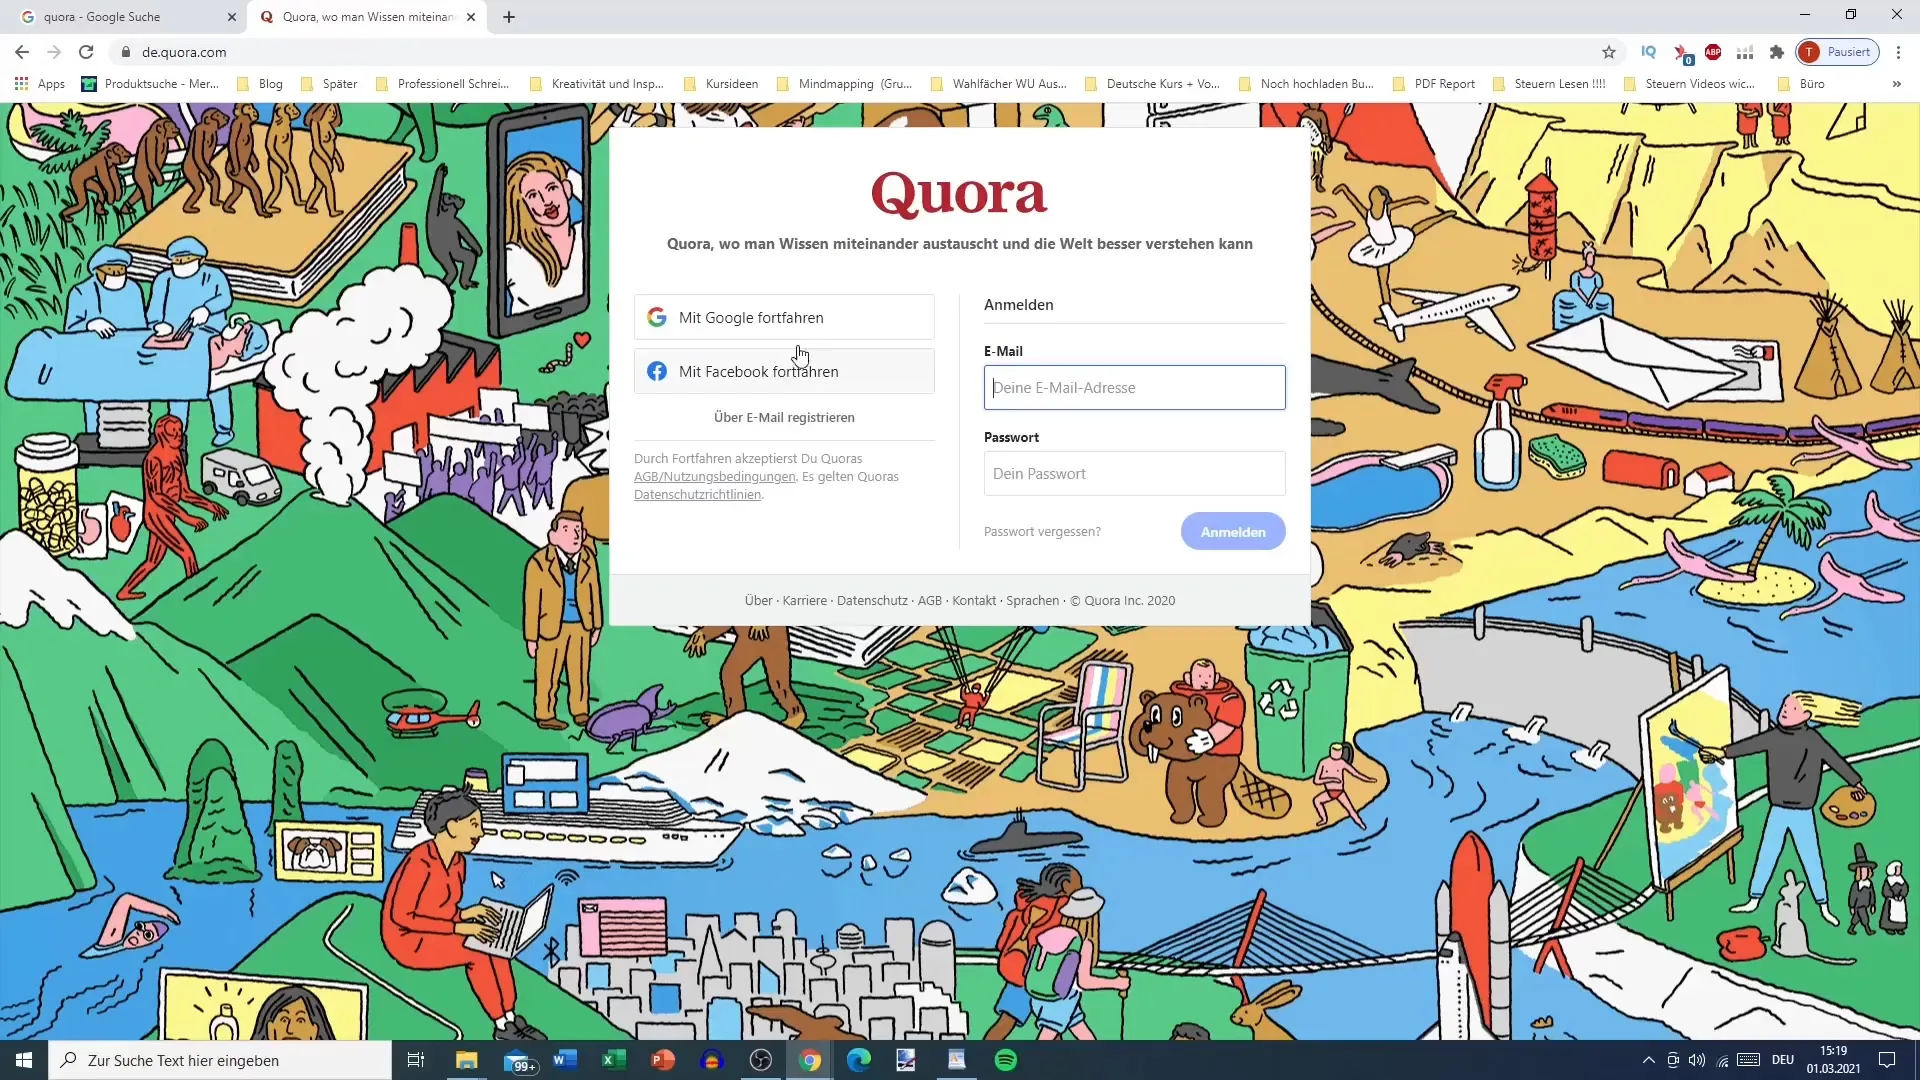Click the bookmark star icon
Image resolution: width=1920 pixels, height=1080 pixels.
(x=1607, y=53)
